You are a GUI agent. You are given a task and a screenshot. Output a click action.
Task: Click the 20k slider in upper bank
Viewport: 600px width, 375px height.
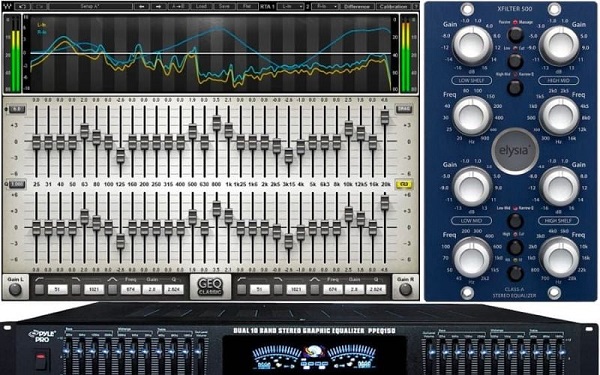[385, 117]
